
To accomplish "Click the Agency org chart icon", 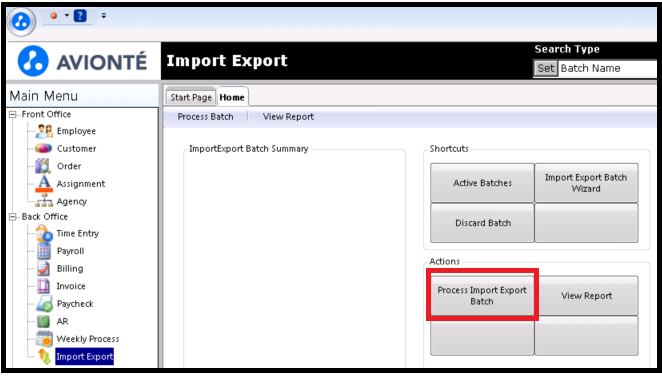I will coord(44,201).
